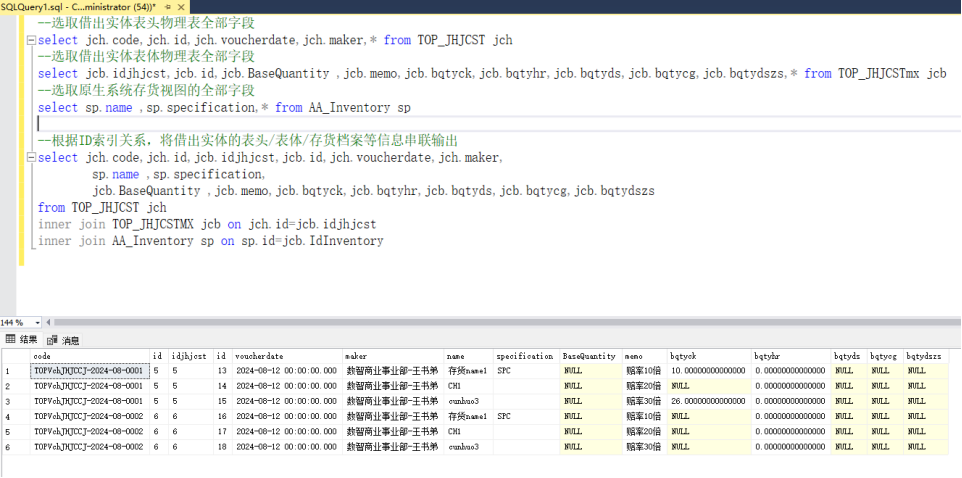
Task: Click memo cell 赔率10倍 in row 1
Action: tap(645, 371)
